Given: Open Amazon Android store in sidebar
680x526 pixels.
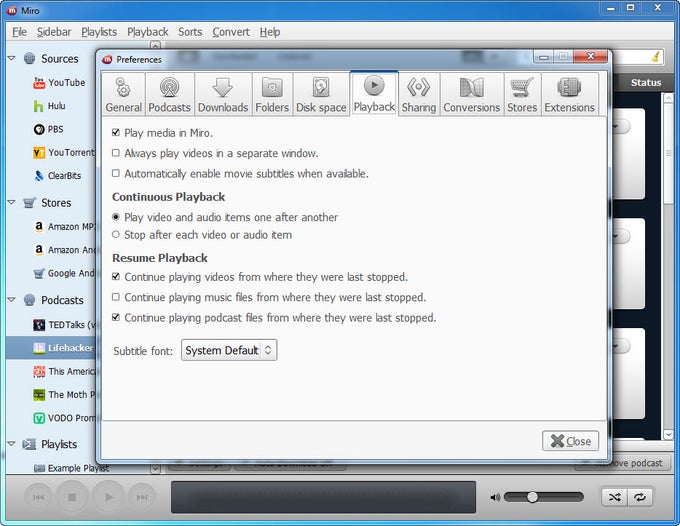Looking at the screenshot, I should pos(64,250).
